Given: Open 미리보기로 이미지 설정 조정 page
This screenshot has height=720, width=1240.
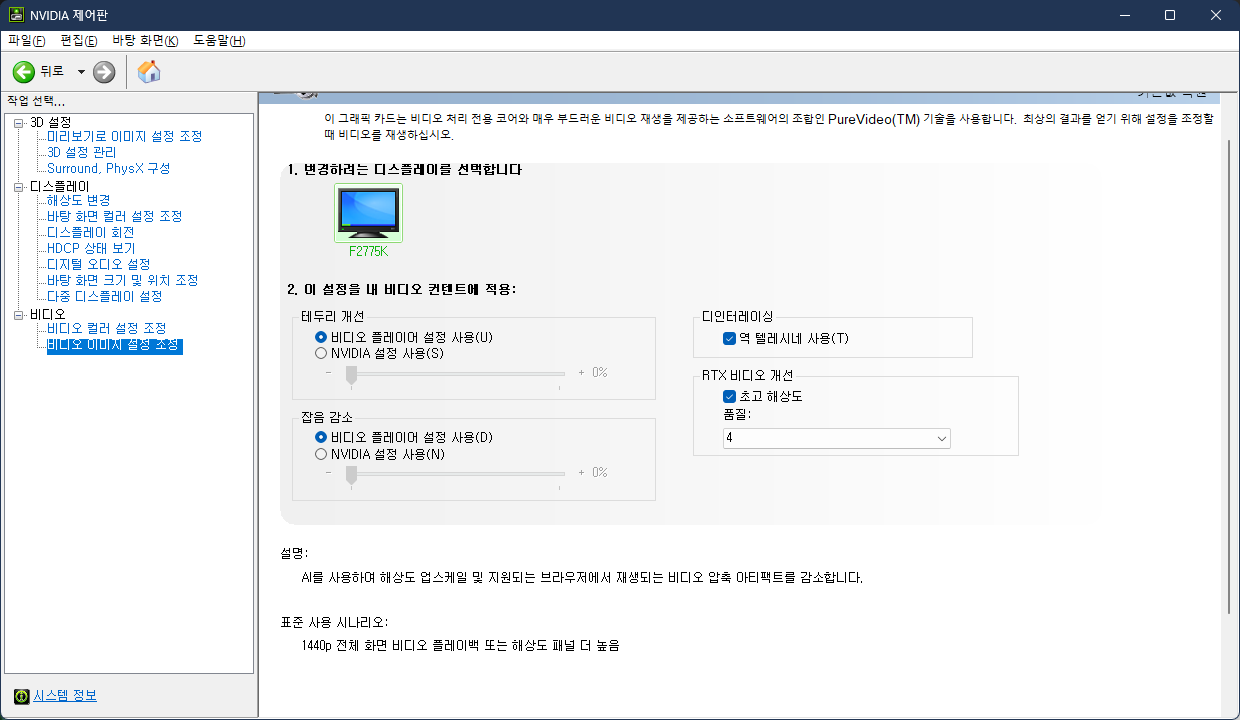Looking at the screenshot, I should tap(125, 136).
